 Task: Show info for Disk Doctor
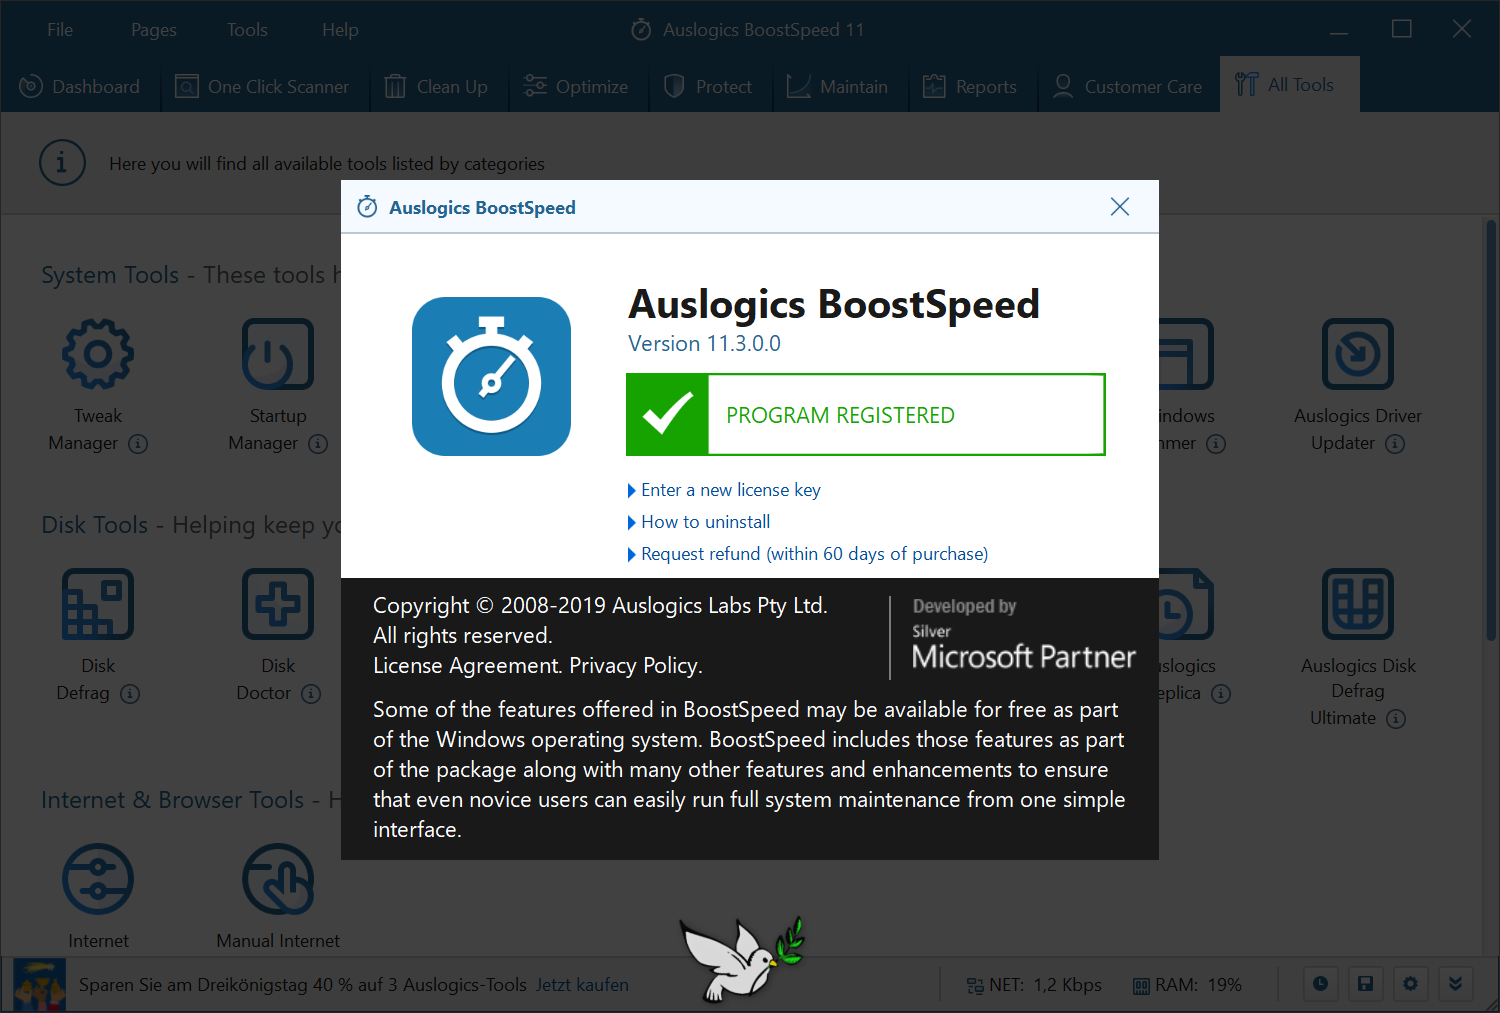[x=311, y=693]
